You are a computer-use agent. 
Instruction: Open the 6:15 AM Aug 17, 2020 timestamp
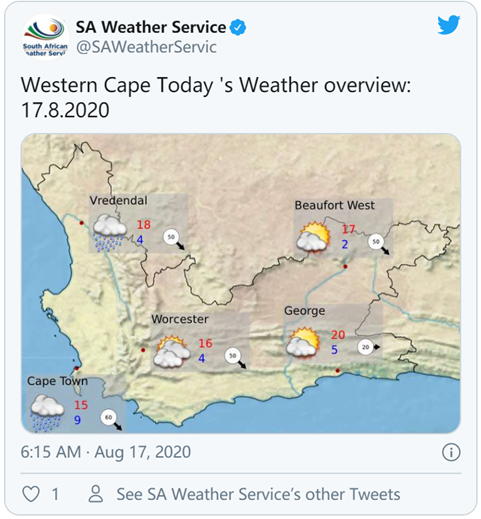(106, 452)
